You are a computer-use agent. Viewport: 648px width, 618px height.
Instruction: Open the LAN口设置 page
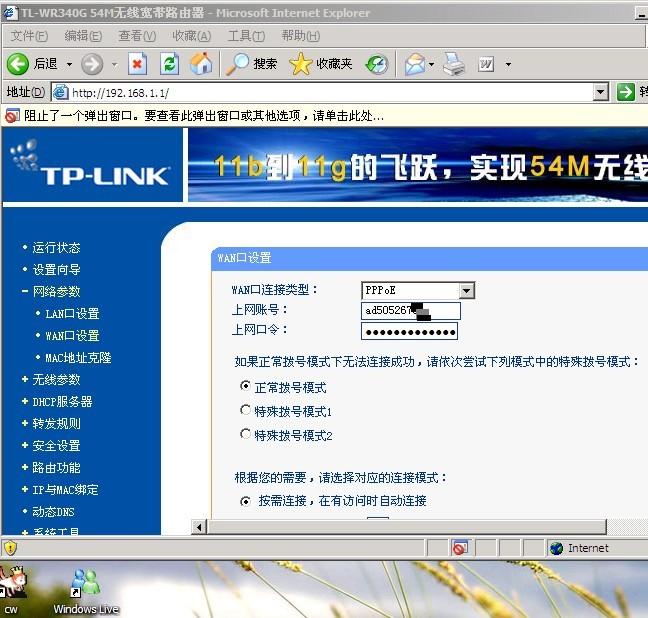pyautogui.click(x=72, y=314)
